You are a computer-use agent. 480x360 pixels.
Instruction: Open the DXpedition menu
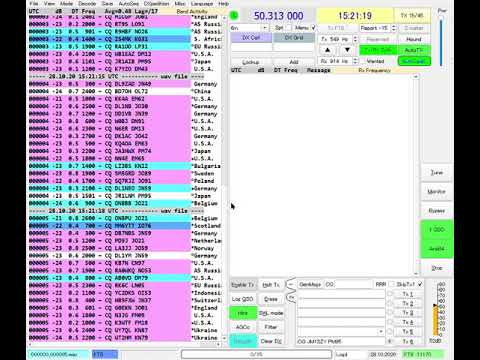(x=156, y=4)
